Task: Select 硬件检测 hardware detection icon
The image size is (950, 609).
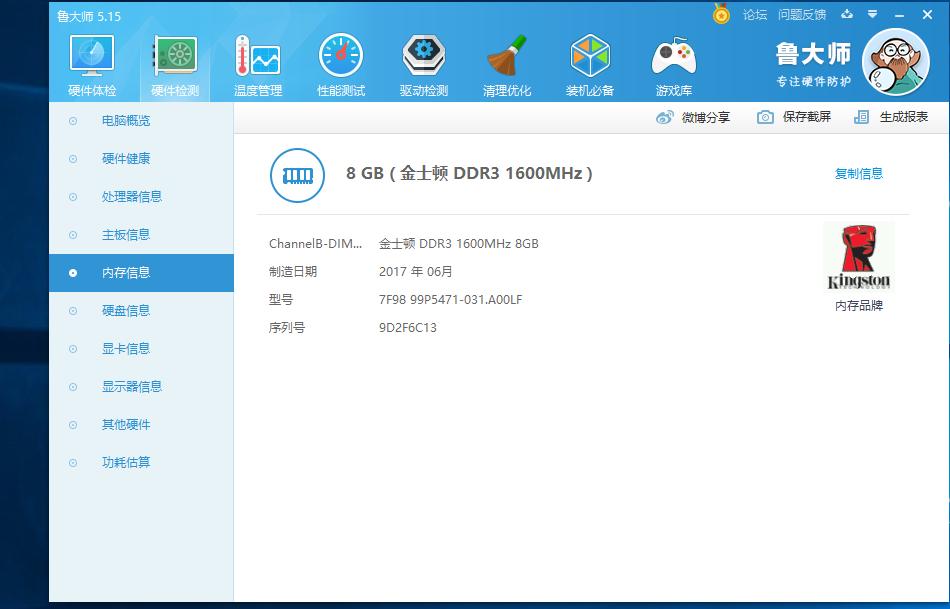Action: [175, 65]
